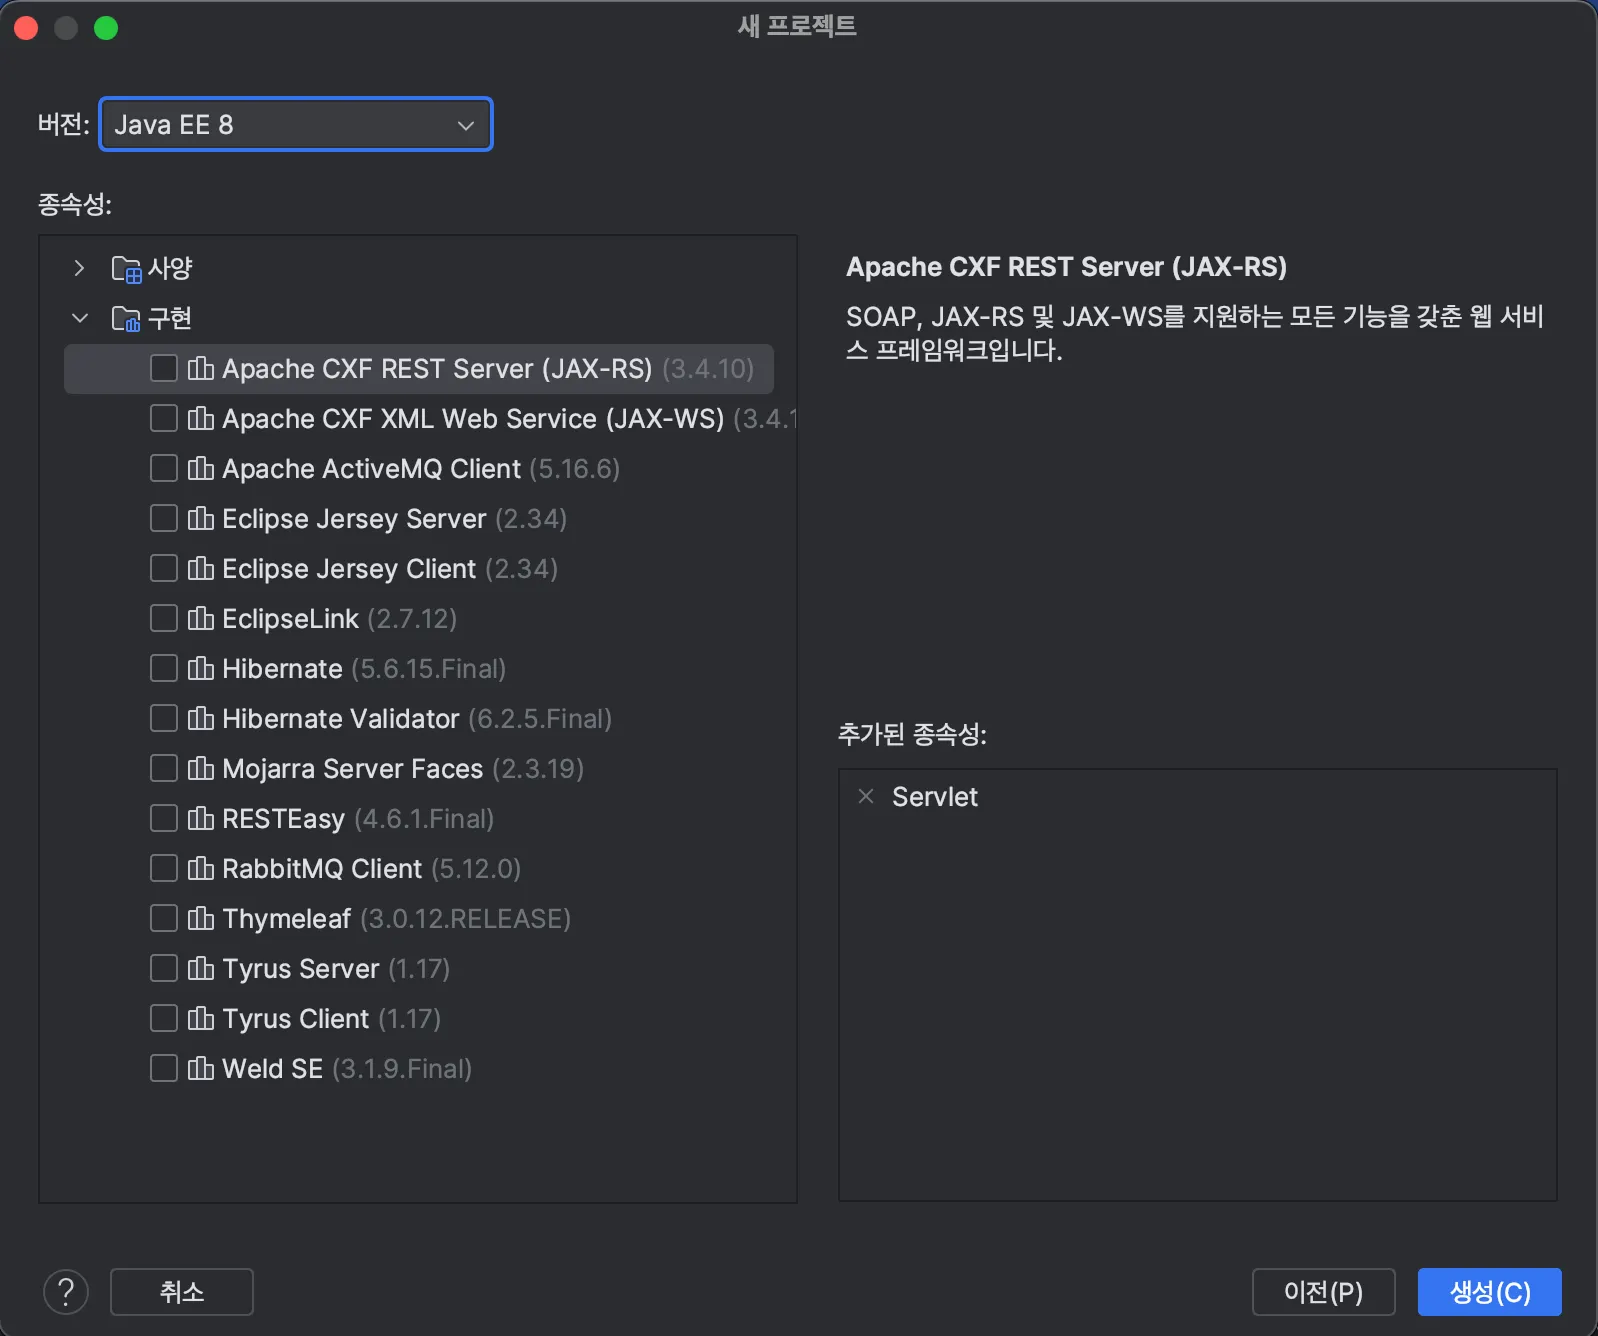Enable Apache CXF REST Server checkbox

pyautogui.click(x=164, y=368)
